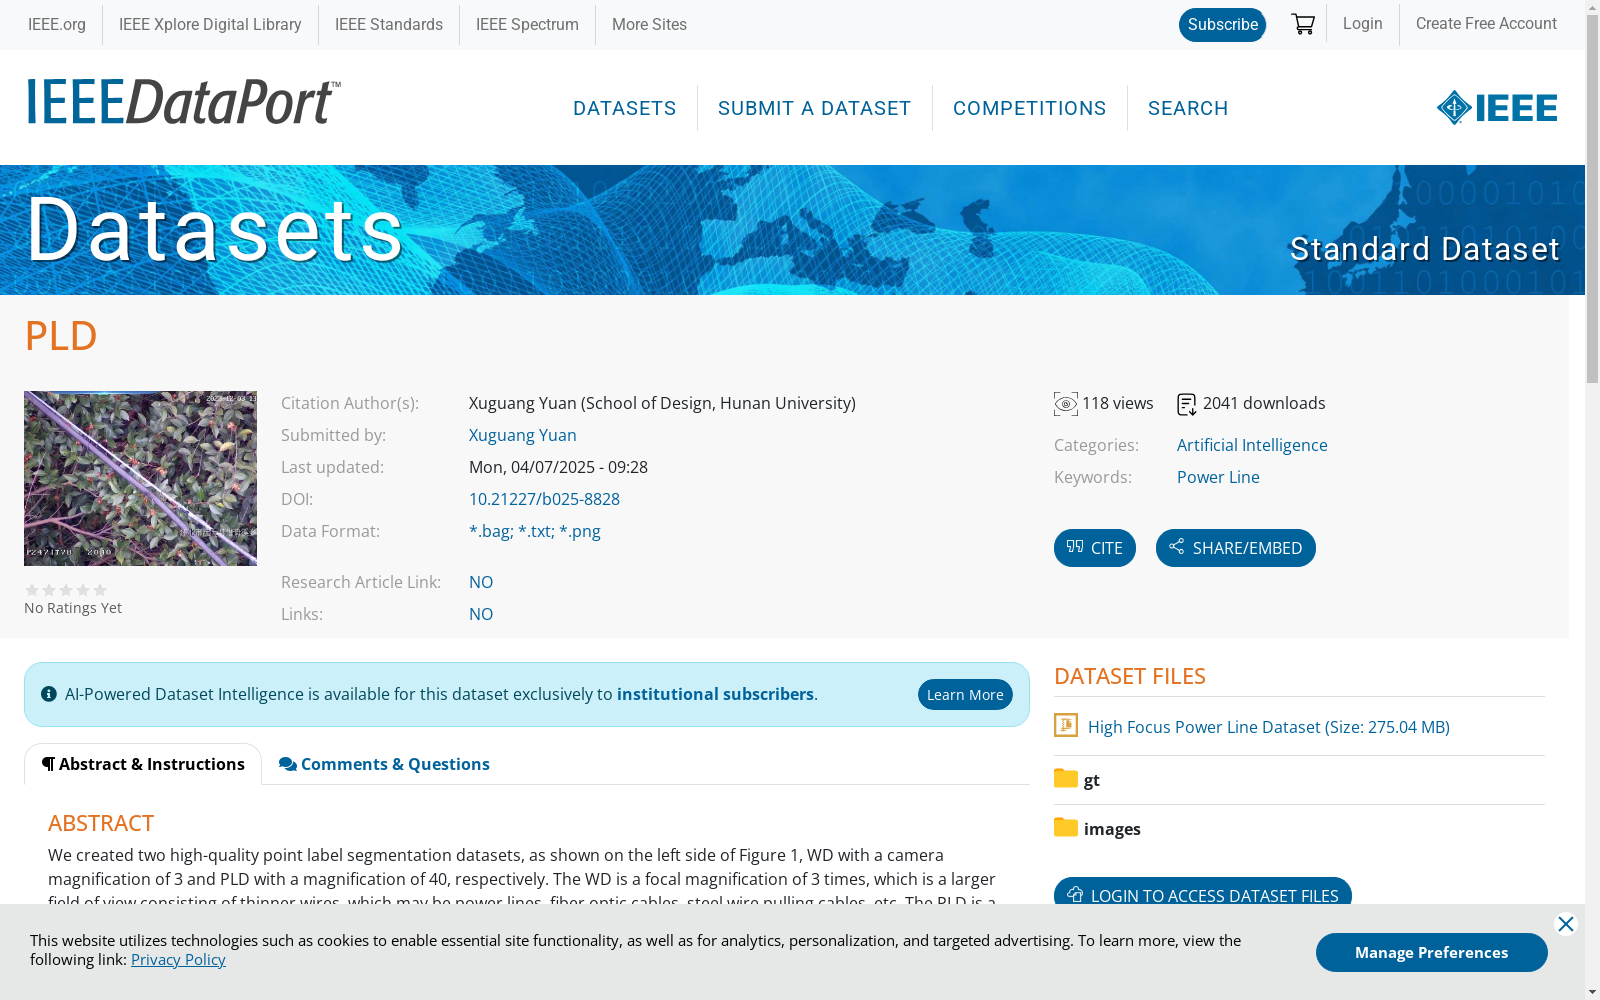Viewport: 1600px width, 1000px height.
Task: Open submitter Xuguang Yuan profile link
Action: point(523,435)
